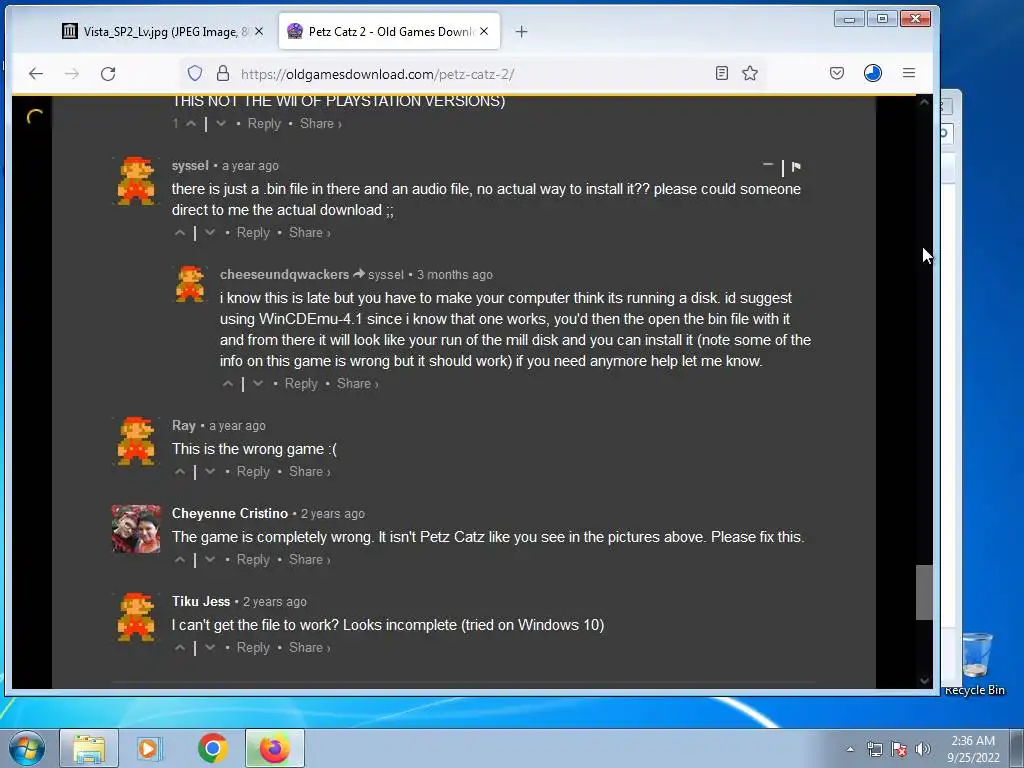Open Firefox hamburger application menu
1024x768 pixels.
coord(908,73)
